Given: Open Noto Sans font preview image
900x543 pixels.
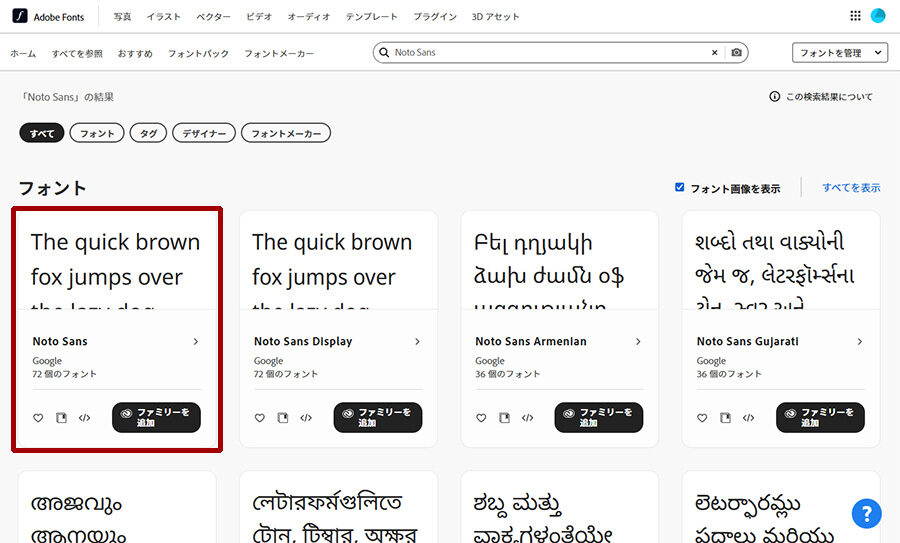Looking at the screenshot, I should tap(117, 261).
